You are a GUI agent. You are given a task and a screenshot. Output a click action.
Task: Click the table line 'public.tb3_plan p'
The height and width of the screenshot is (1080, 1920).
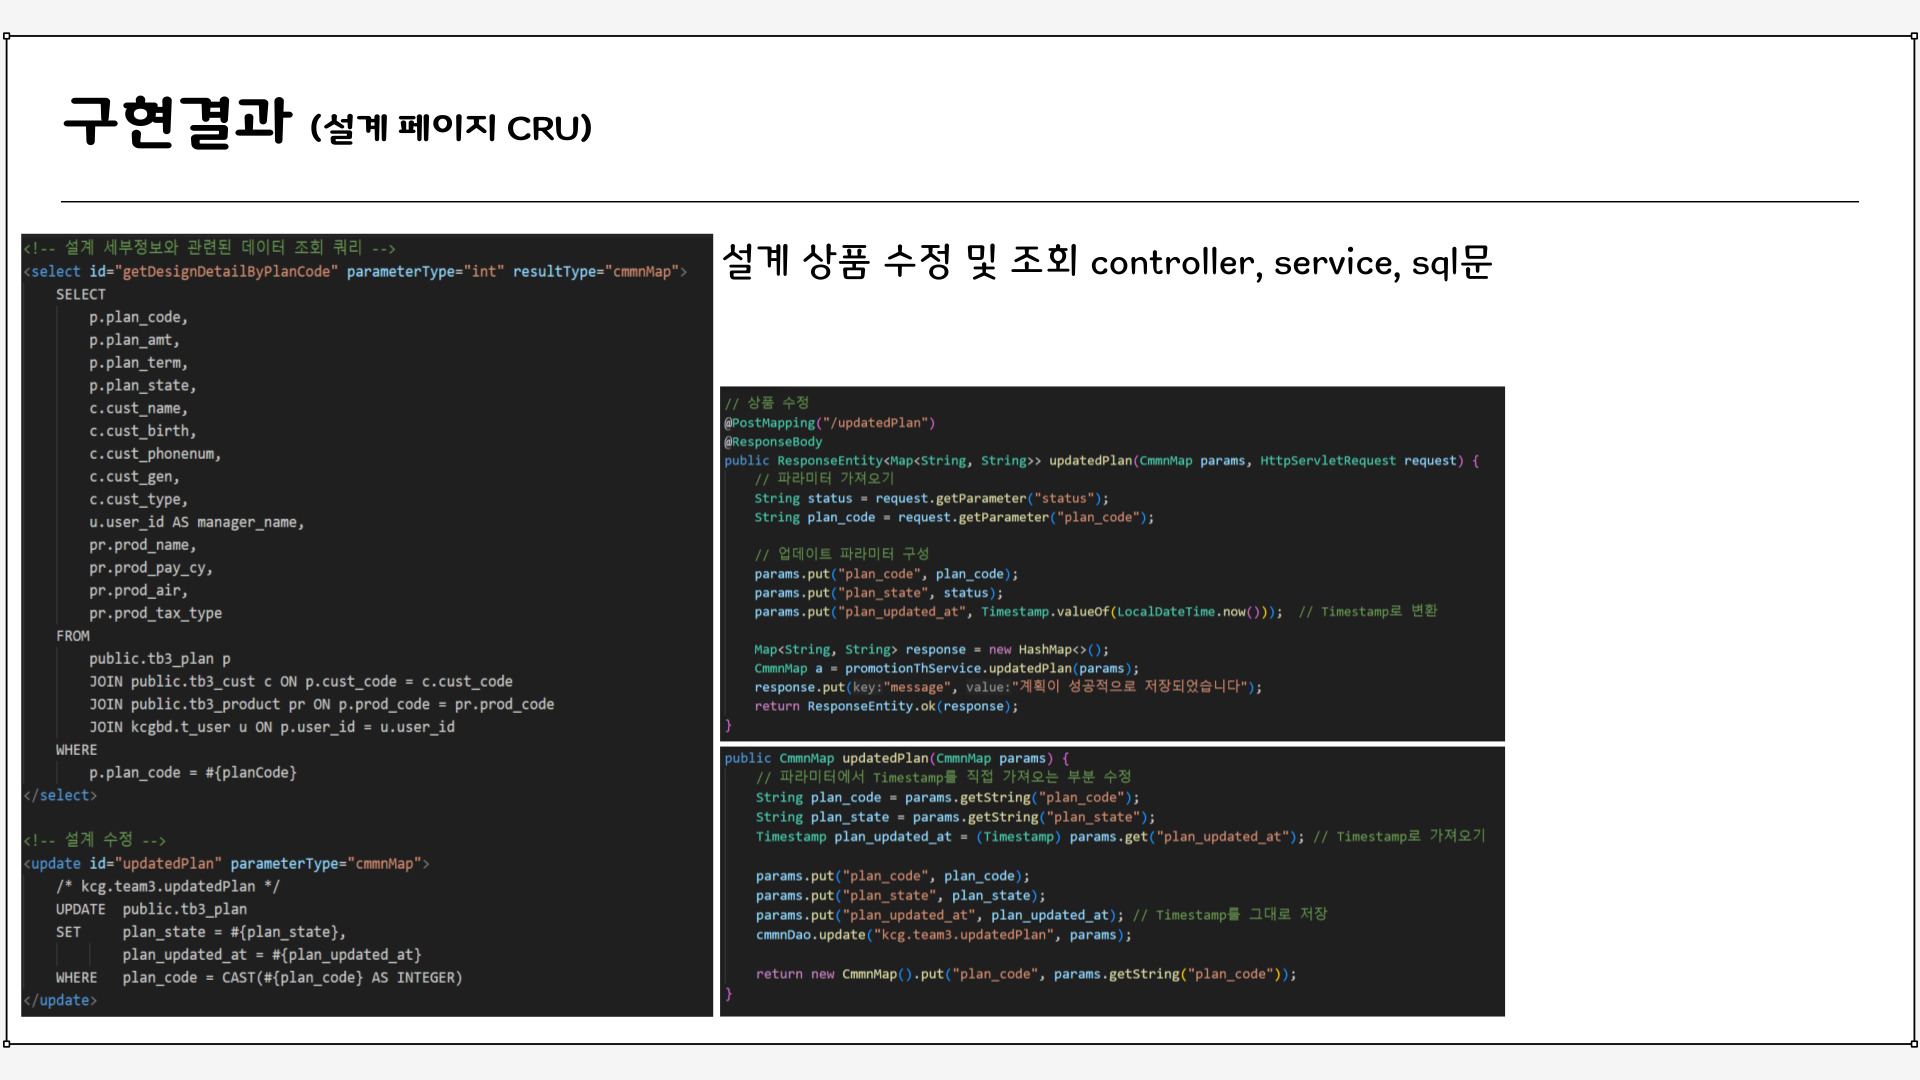click(159, 659)
